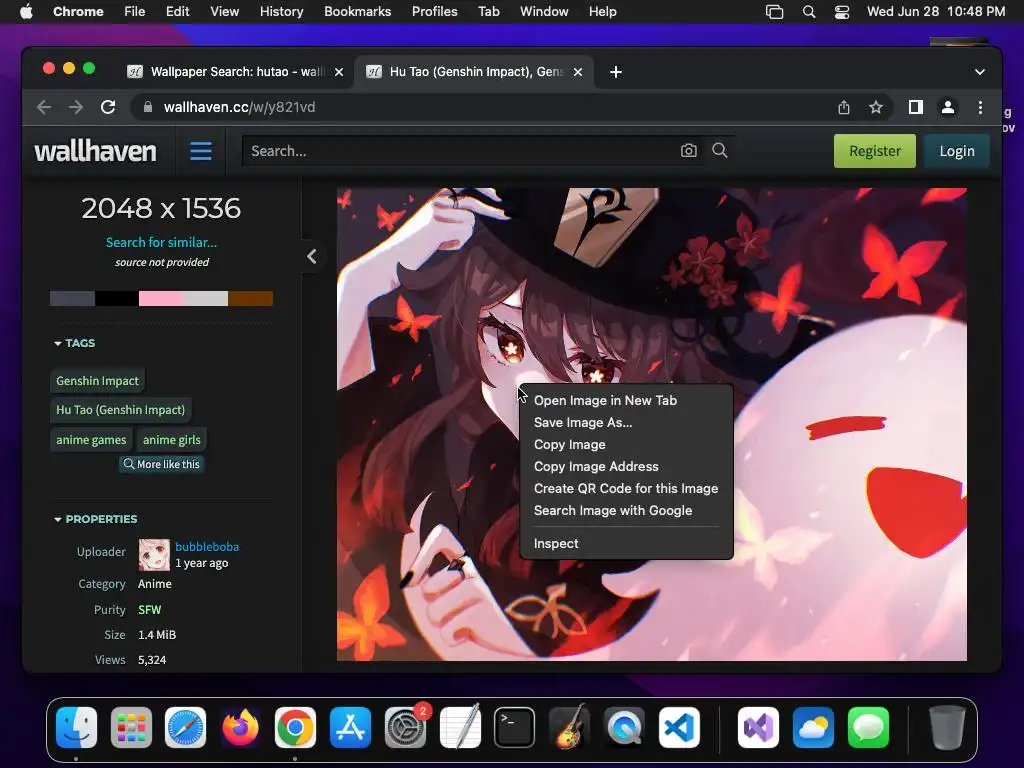This screenshot has width=1024, height=768.
Task: Open Safari from the dock
Action: click(185, 728)
